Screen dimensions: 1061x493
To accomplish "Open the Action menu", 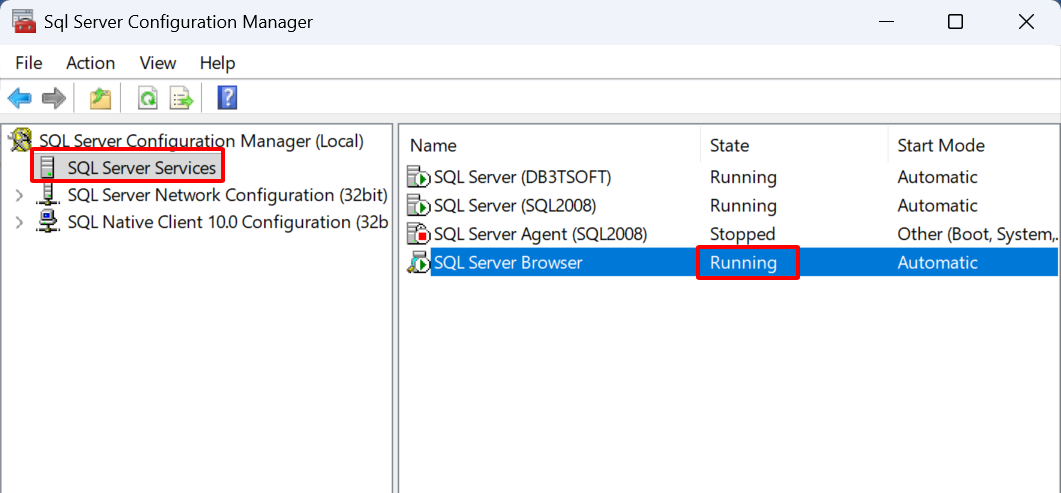I will pos(90,63).
